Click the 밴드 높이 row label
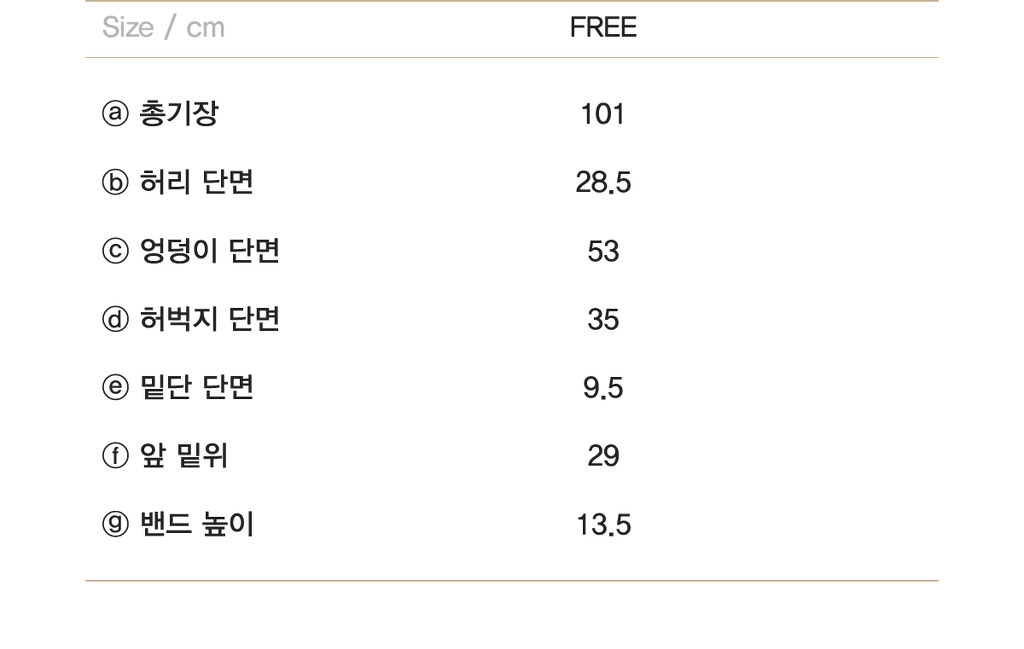This screenshot has width=1024, height=649. pos(197,524)
